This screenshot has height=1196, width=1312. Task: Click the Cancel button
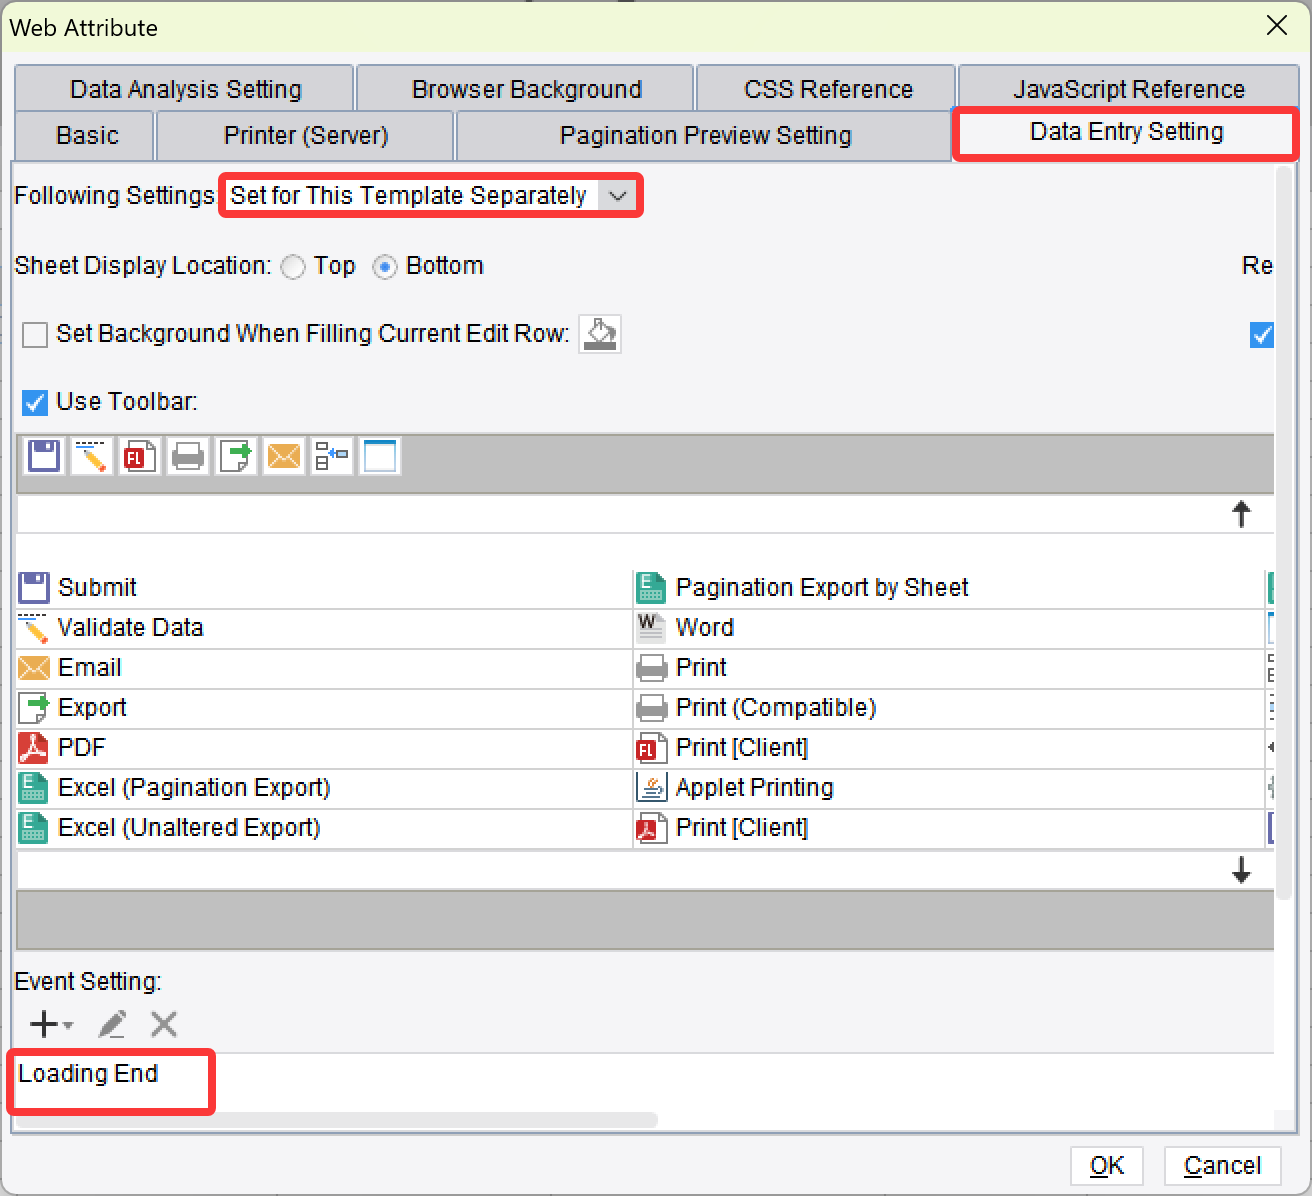[x=1221, y=1165]
